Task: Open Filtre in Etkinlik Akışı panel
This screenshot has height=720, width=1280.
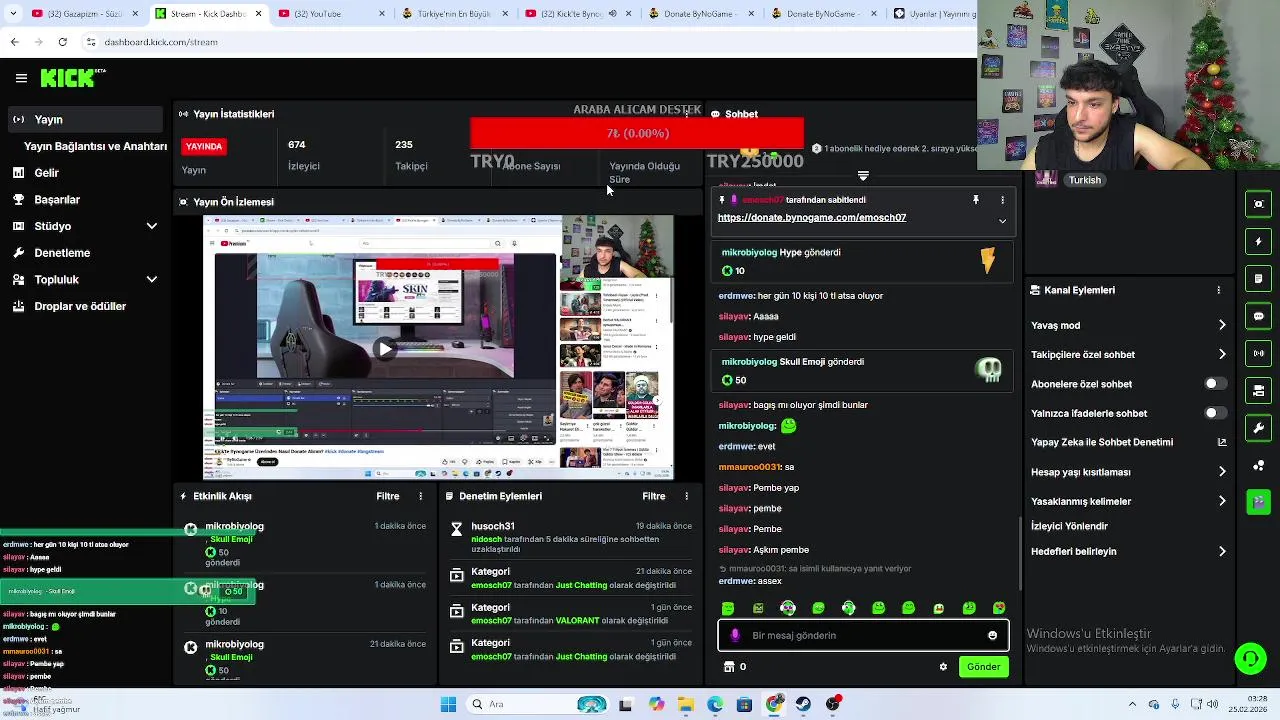Action: pyautogui.click(x=388, y=496)
